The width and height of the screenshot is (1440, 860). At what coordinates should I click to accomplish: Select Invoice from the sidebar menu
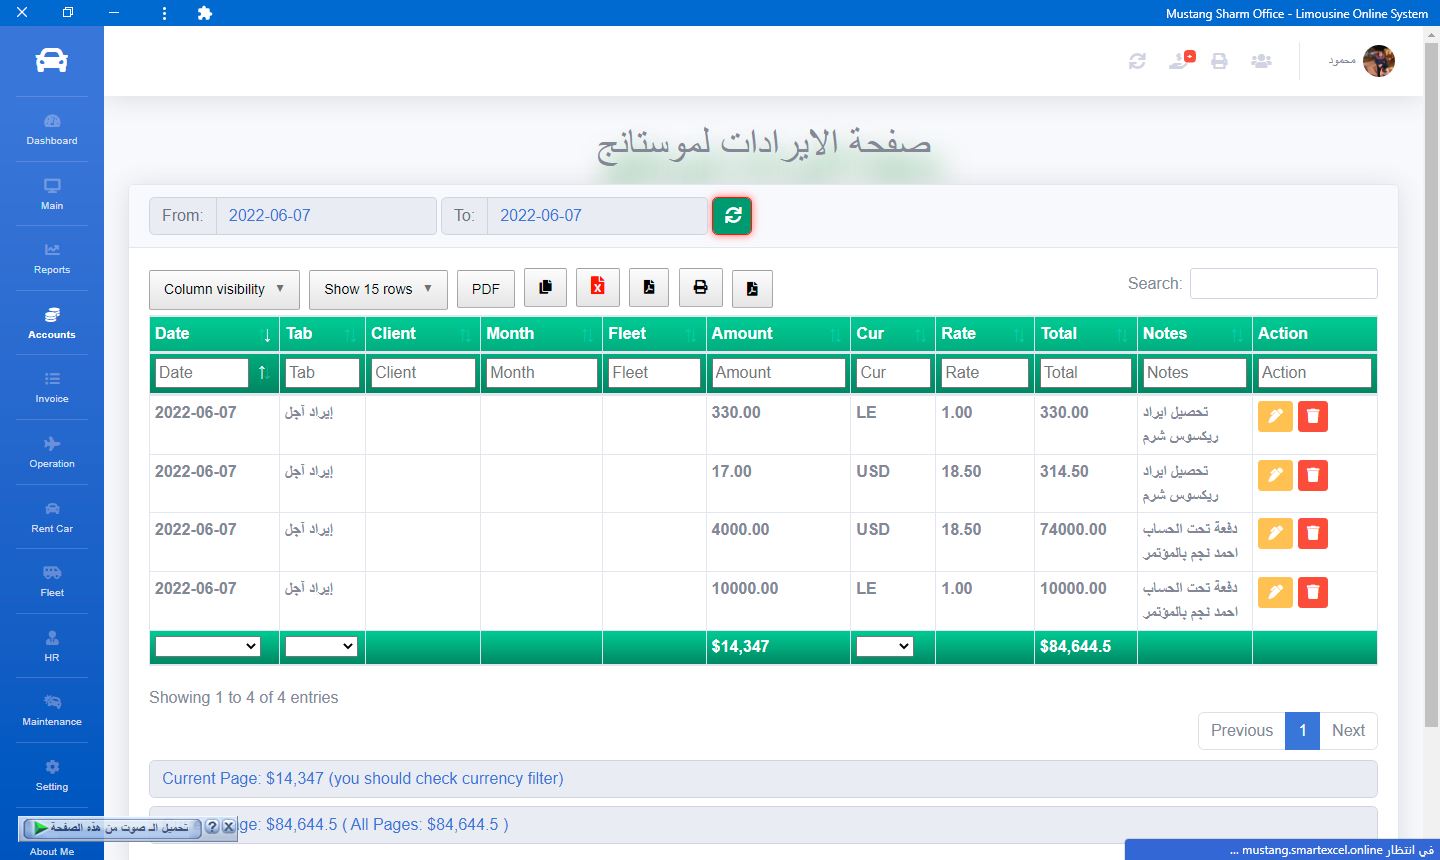point(52,387)
